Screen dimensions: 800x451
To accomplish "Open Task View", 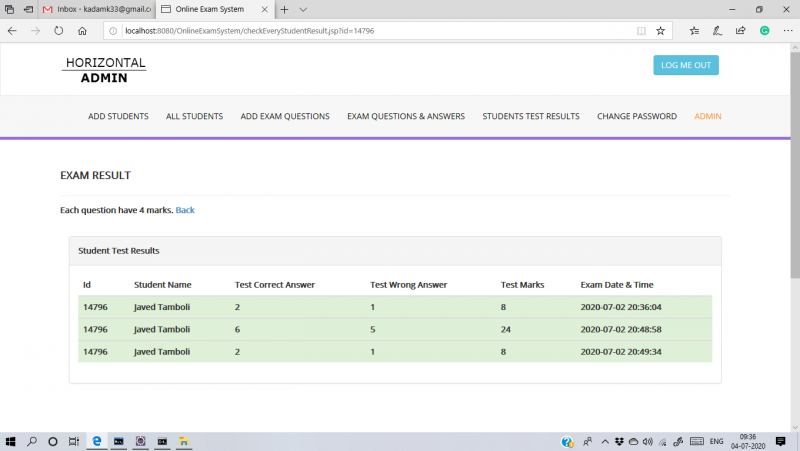I will 74,442.
